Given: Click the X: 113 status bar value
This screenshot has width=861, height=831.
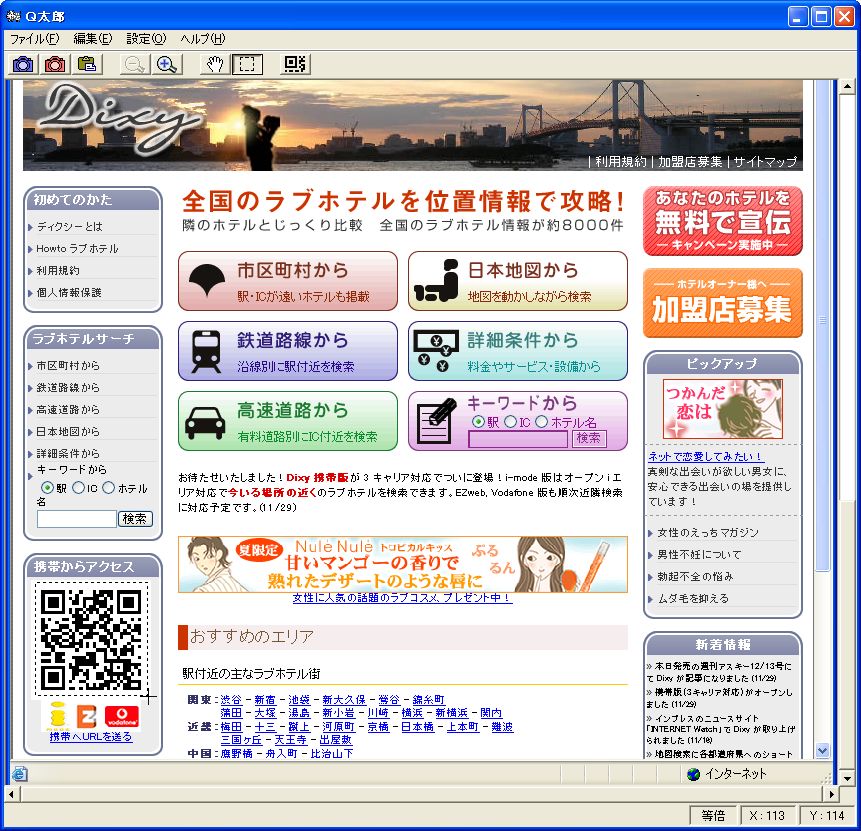Looking at the screenshot, I should (x=767, y=816).
